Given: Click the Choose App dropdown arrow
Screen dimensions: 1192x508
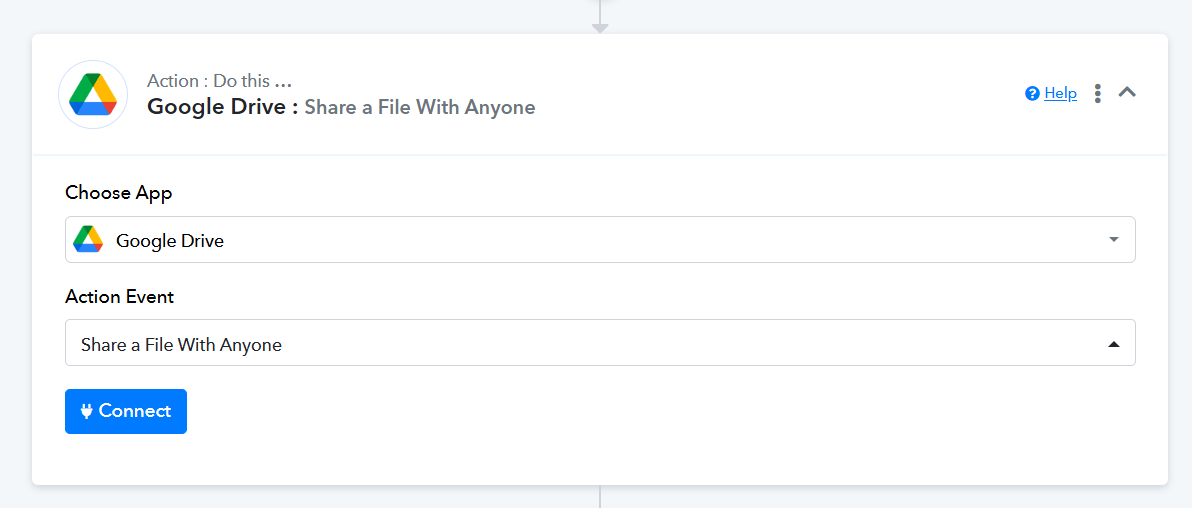Looking at the screenshot, I should (1114, 240).
